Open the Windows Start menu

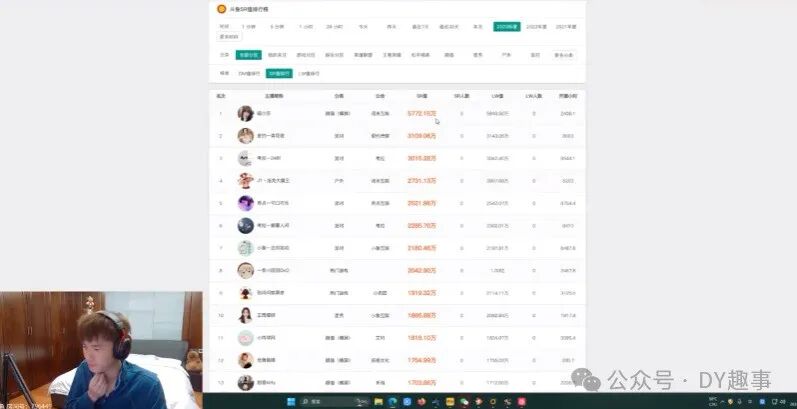pyautogui.click(x=291, y=401)
